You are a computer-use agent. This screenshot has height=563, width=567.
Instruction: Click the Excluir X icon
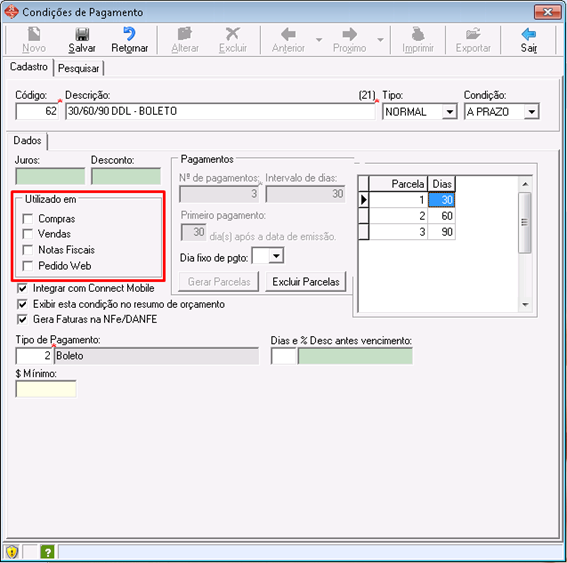pyautogui.click(x=233, y=34)
